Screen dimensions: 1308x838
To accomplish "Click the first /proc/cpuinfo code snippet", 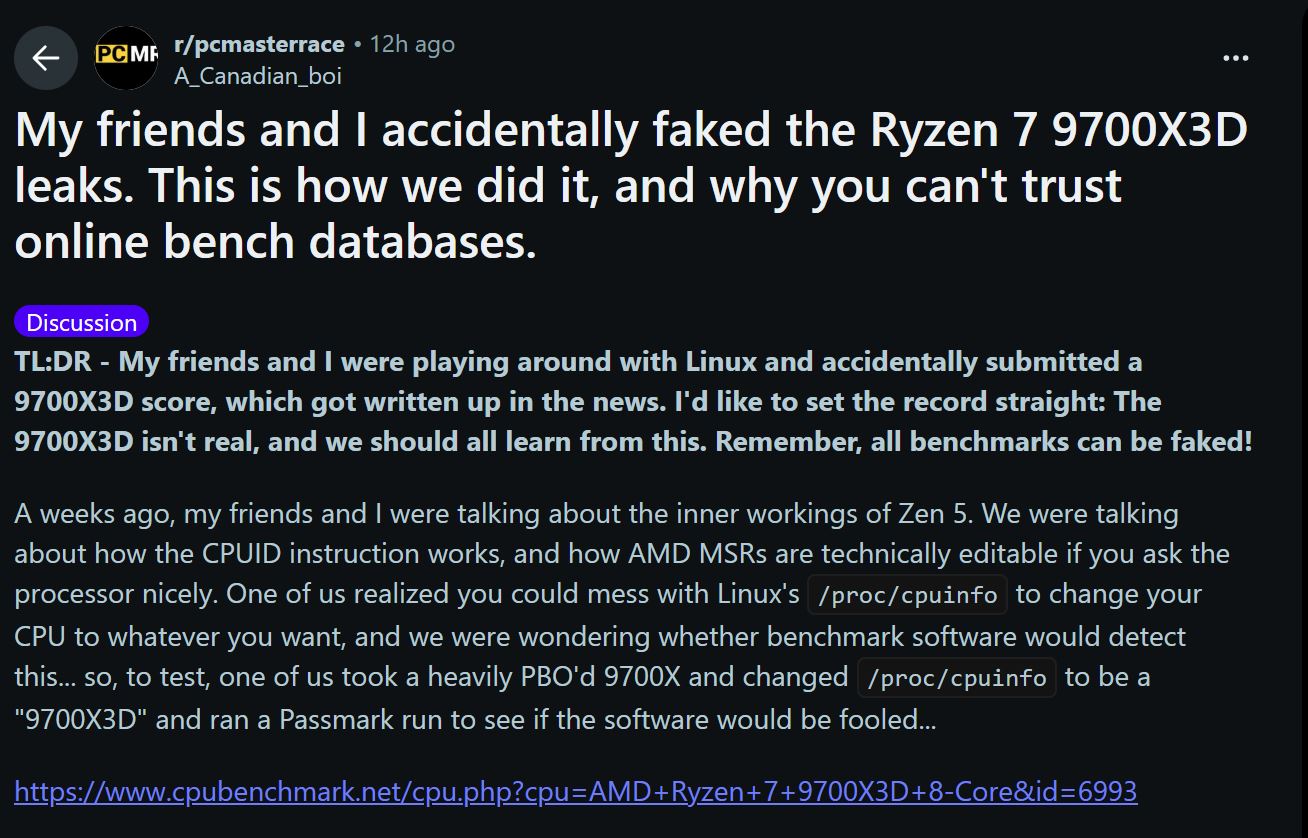I will click(906, 594).
